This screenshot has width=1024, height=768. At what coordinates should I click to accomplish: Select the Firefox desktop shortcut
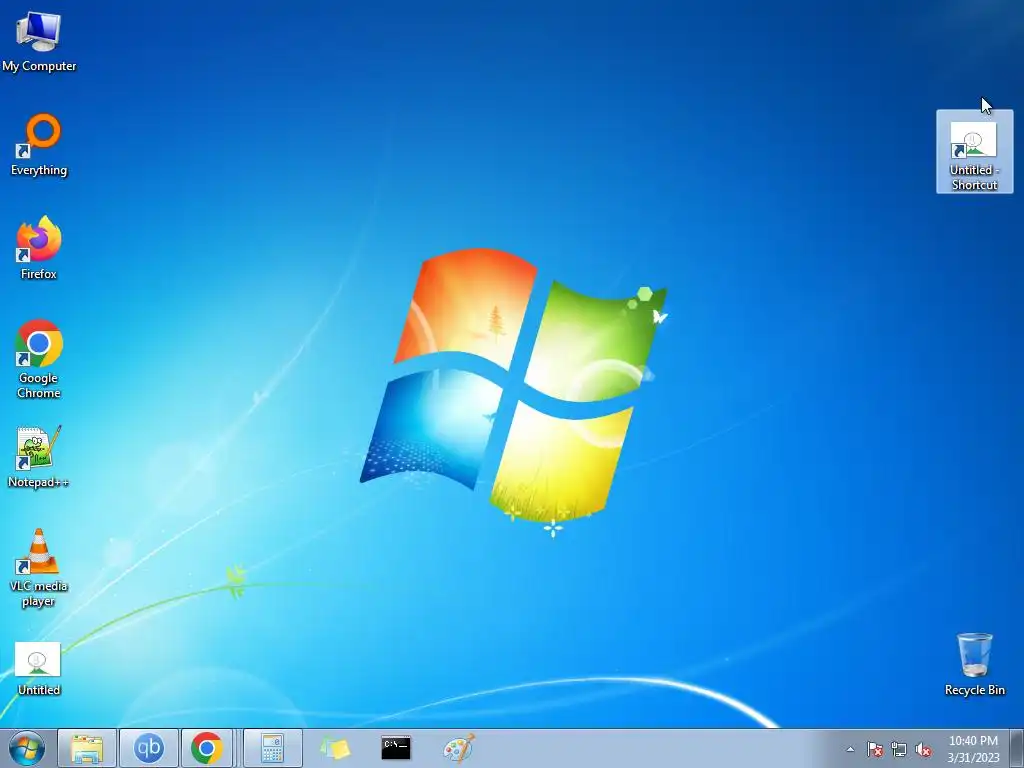pyautogui.click(x=39, y=248)
